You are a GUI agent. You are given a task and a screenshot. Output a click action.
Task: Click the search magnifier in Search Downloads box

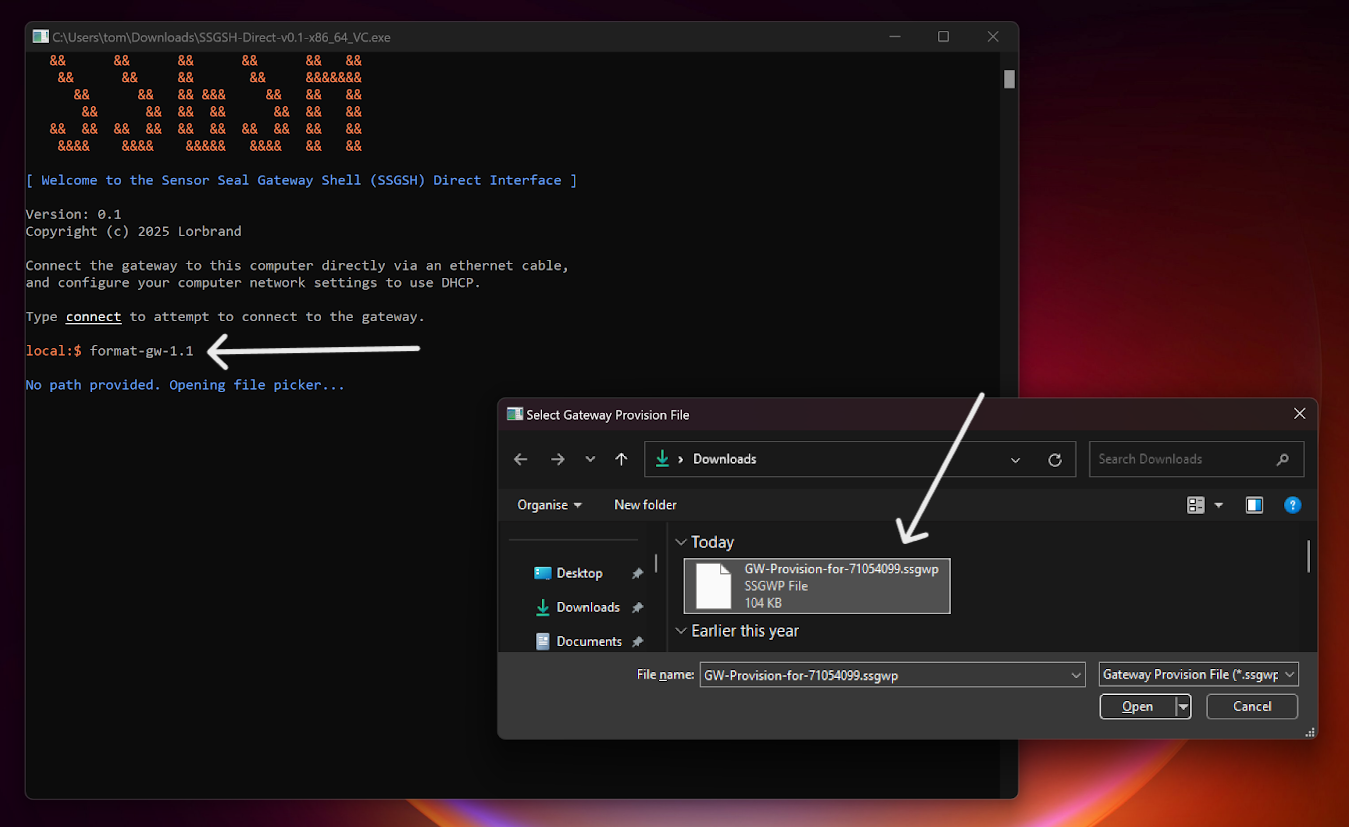1283,459
